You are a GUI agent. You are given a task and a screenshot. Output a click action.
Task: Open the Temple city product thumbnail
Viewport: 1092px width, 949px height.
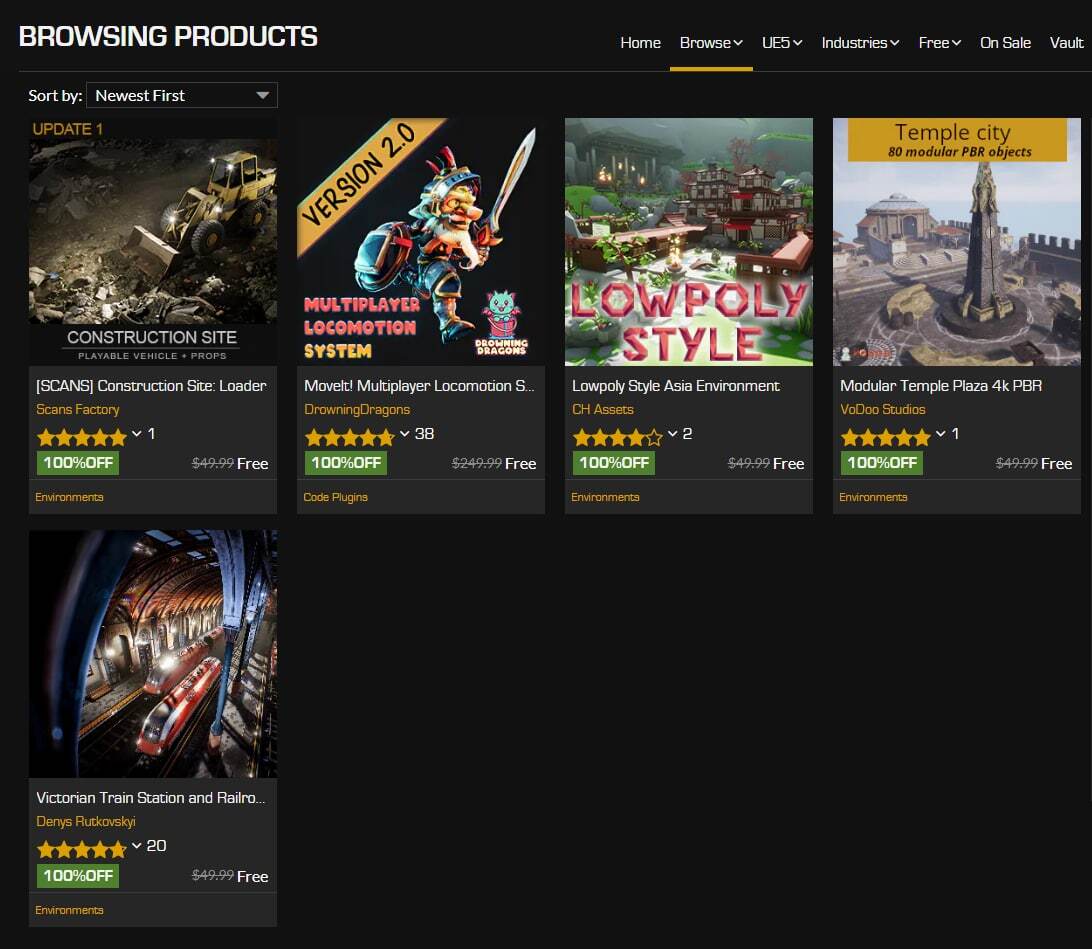(x=957, y=241)
